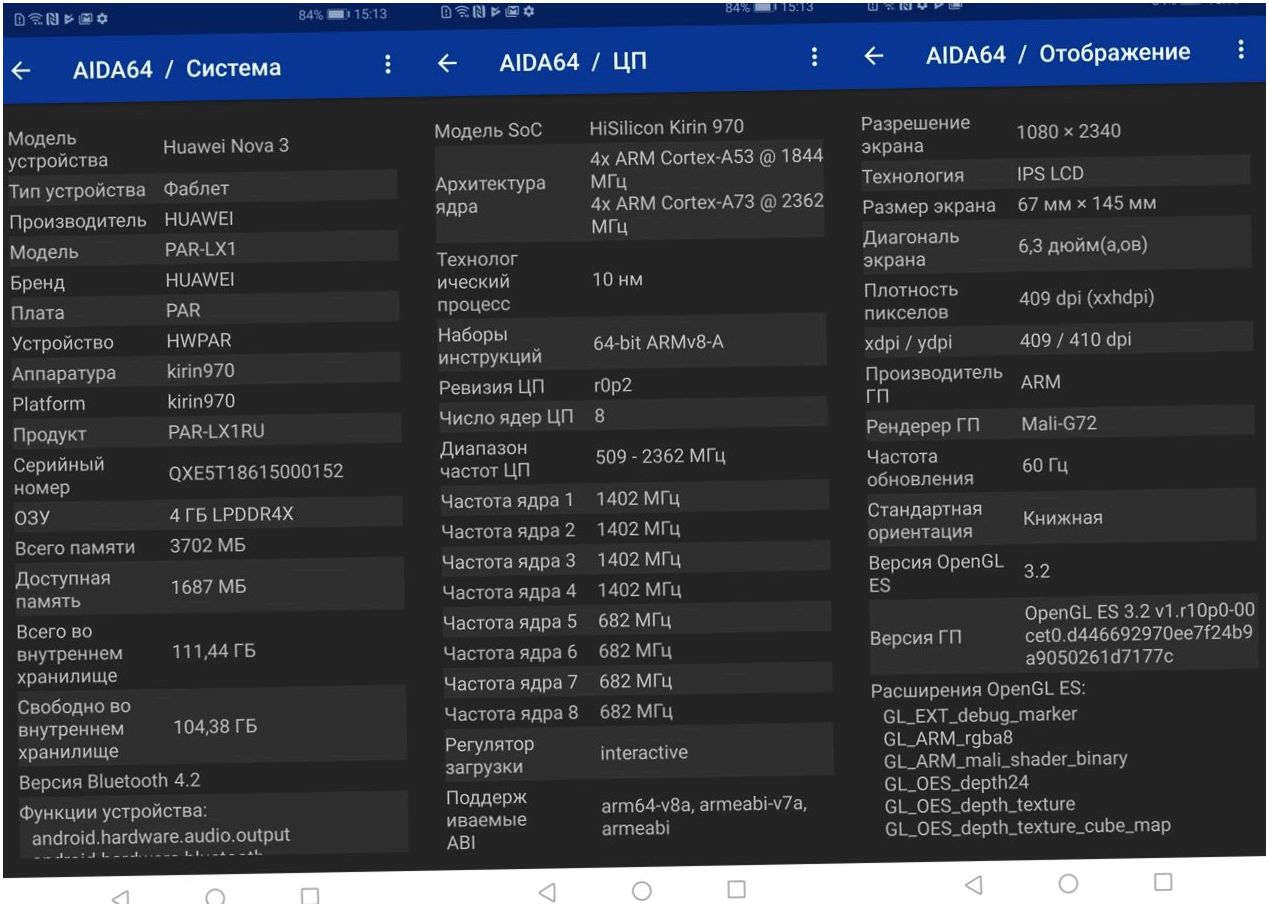Select the 67 мм × 145 мм screen size
Image resolution: width=1269 pixels, height=907 pixels.
click(x=1086, y=205)
